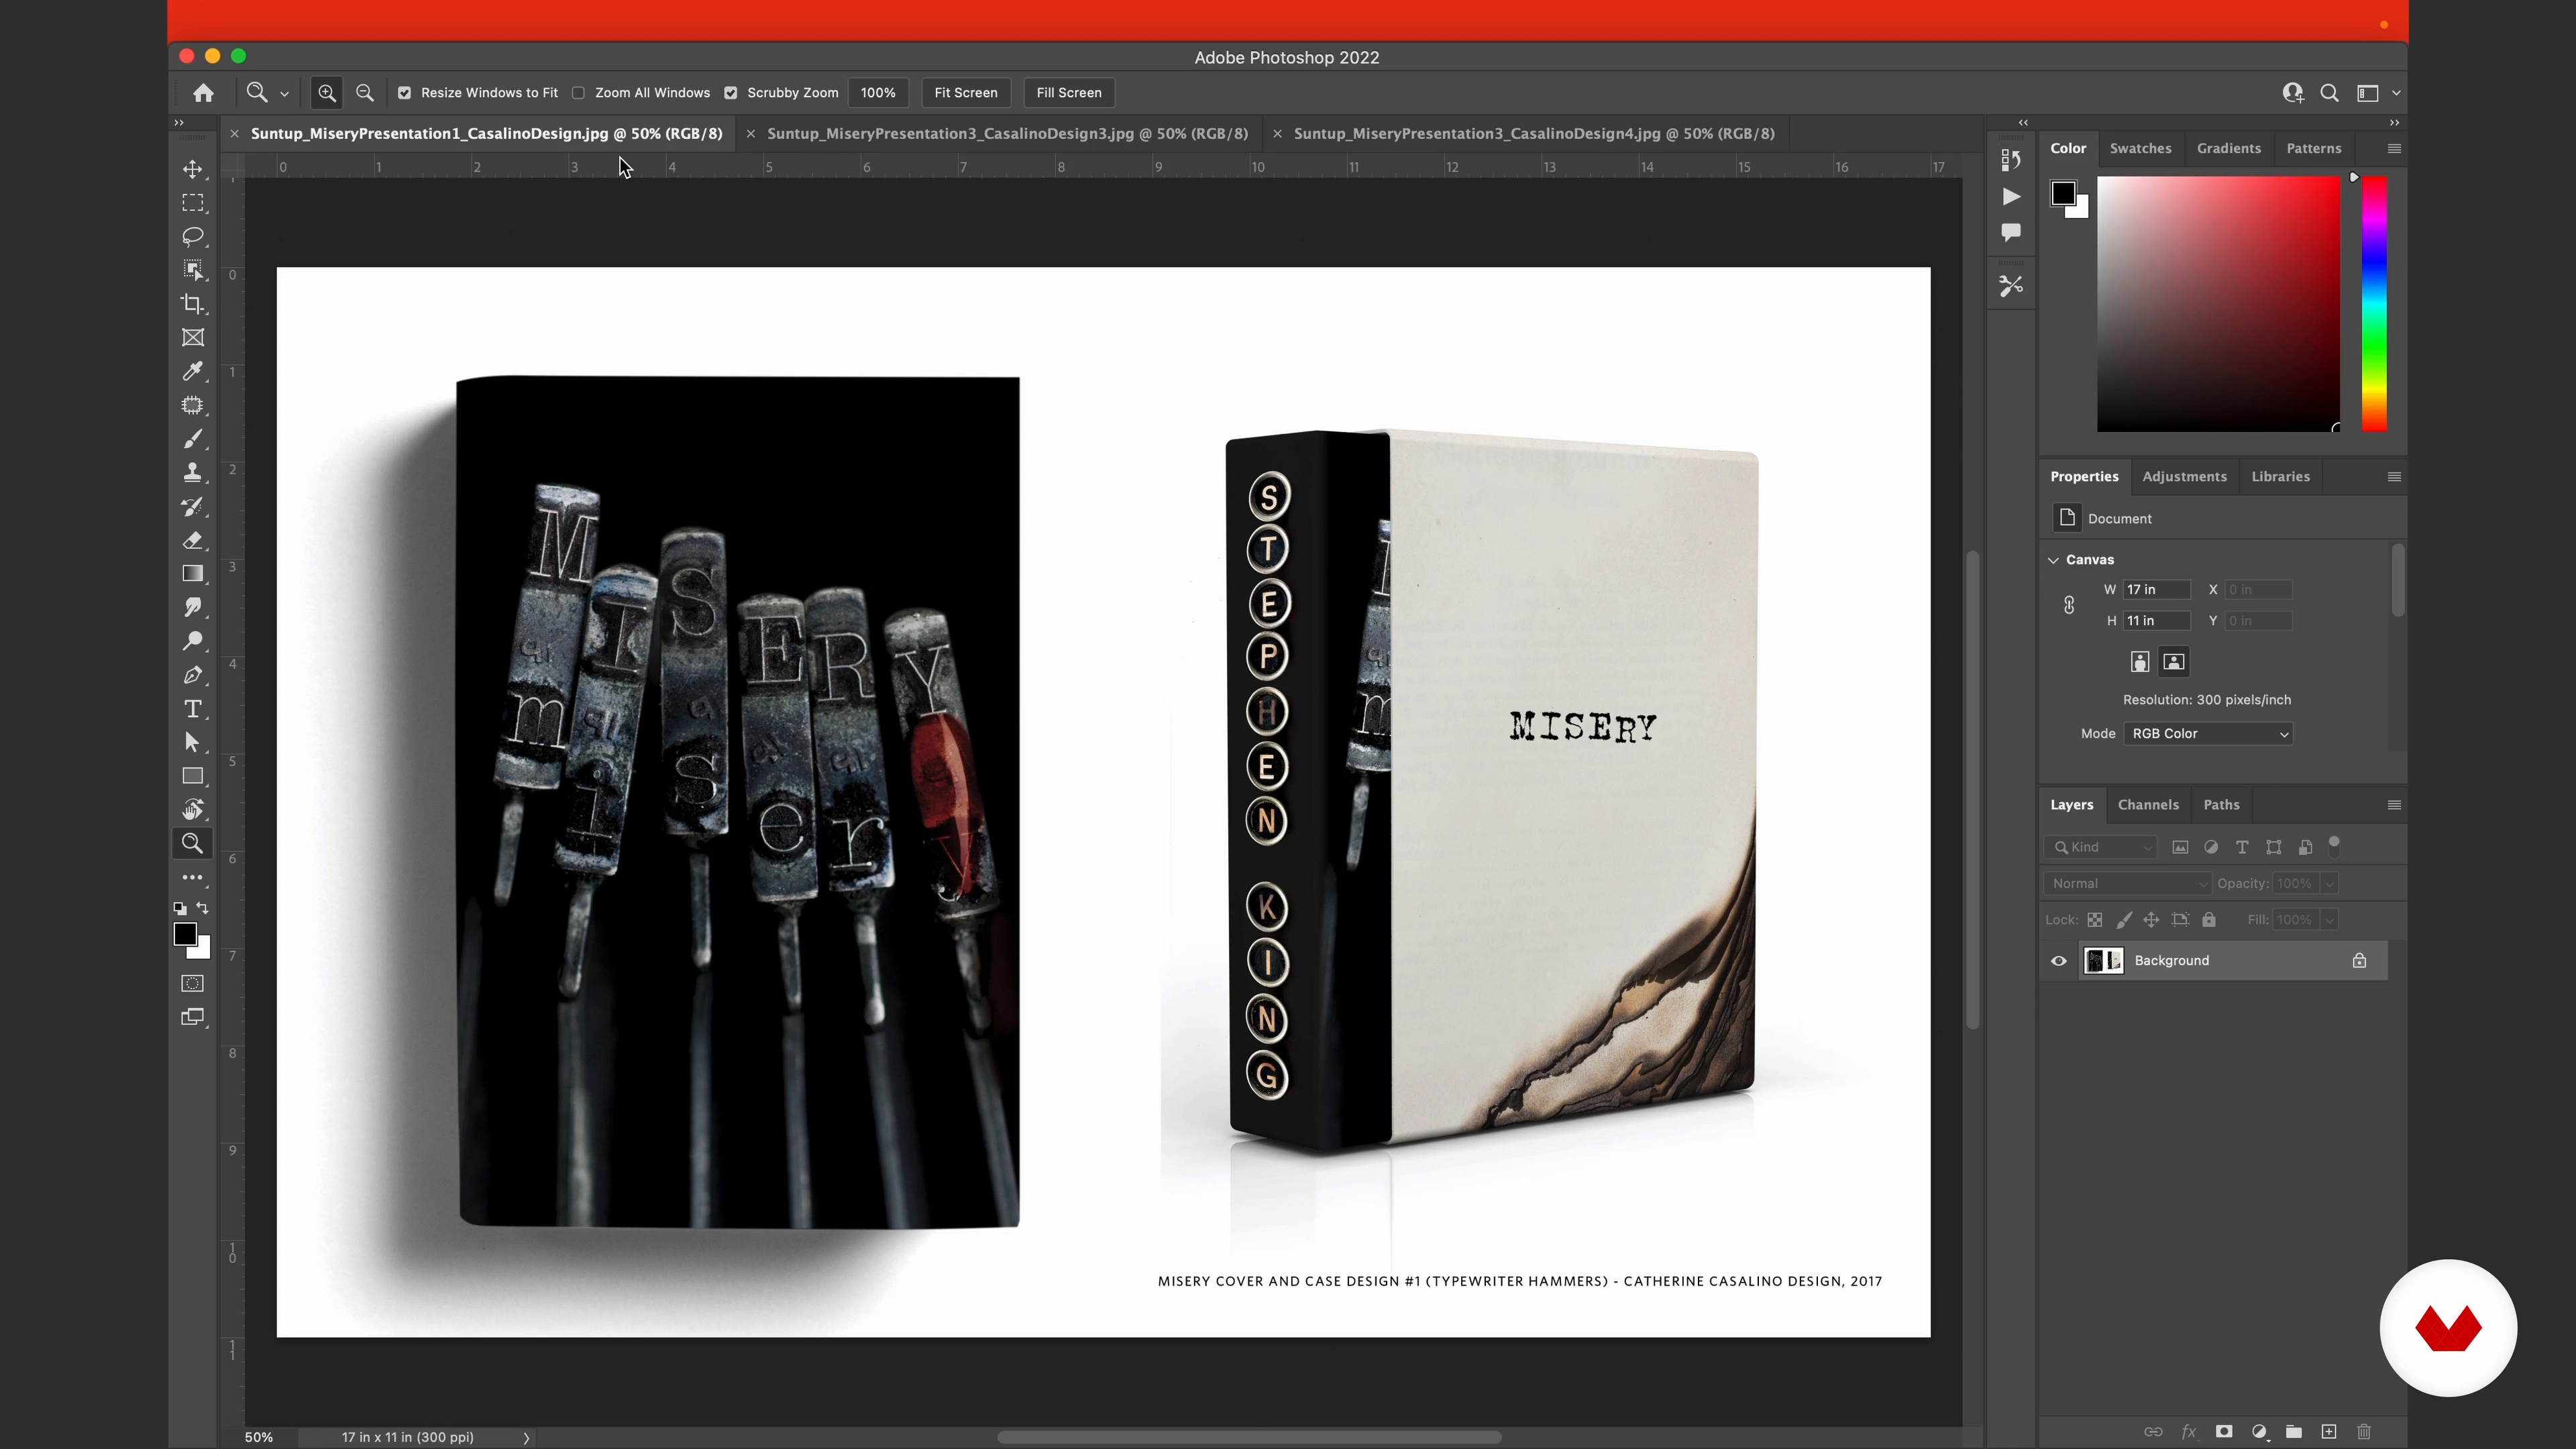Select the Horizontal Type tool
The width and height of the screenshot is (2576, 1449).
(x=193, y=709)
